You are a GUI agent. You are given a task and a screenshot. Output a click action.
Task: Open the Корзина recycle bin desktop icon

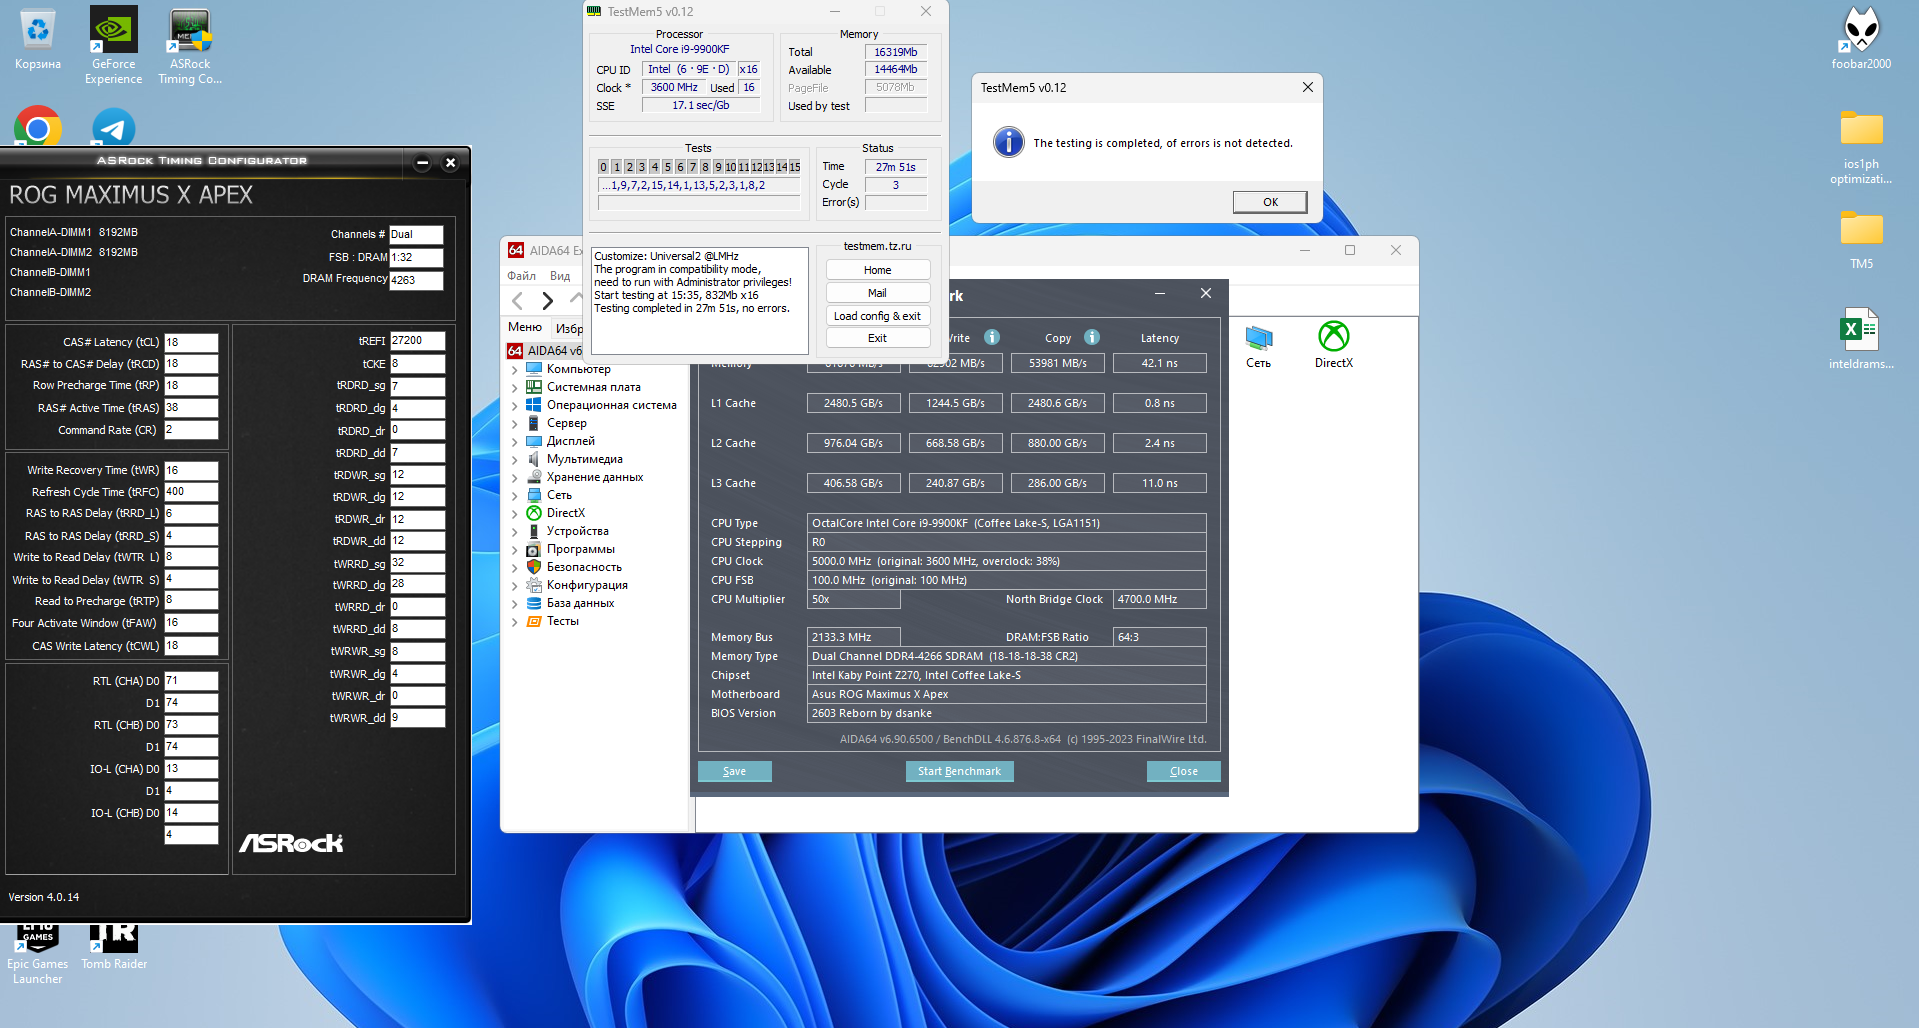point(38,40)
